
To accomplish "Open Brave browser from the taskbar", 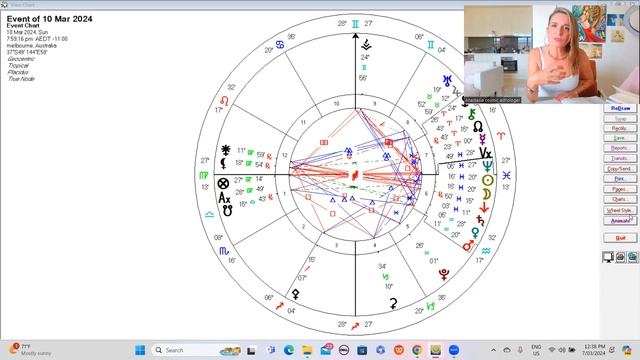I will coord(399,350).
